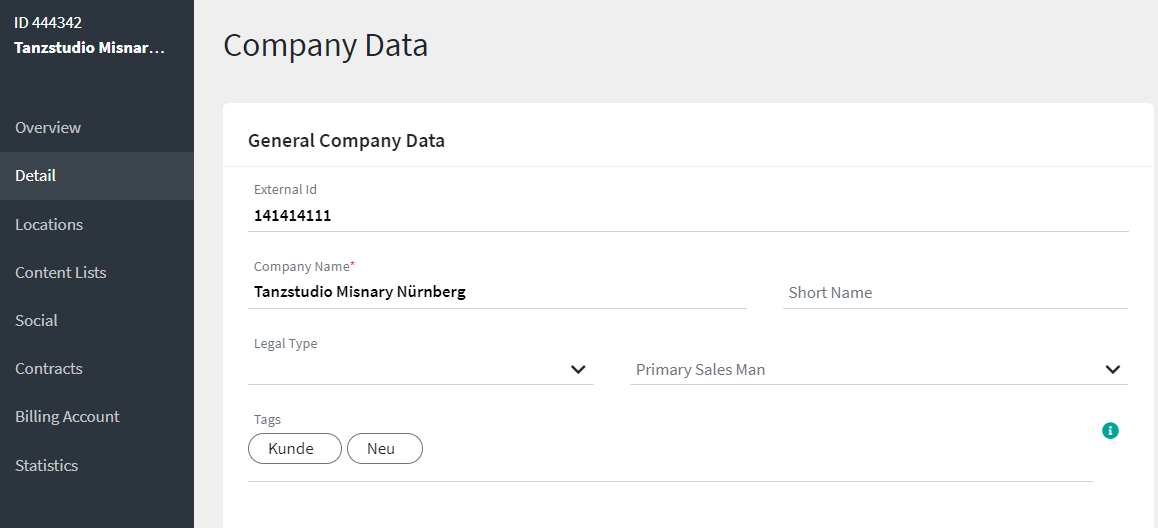Go to Overview in the sidebar

click(48, 128)
